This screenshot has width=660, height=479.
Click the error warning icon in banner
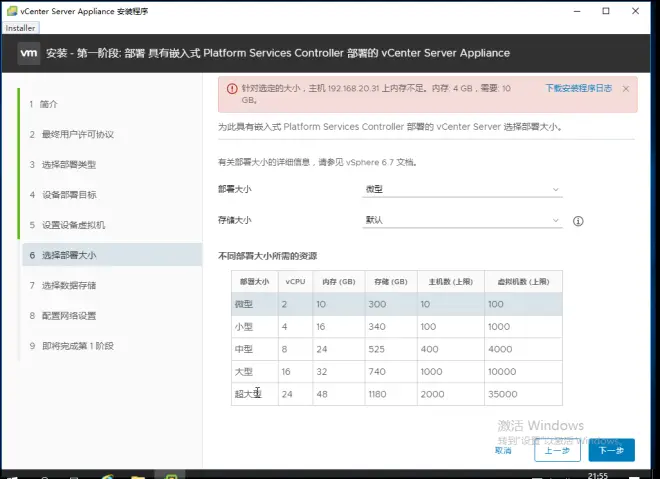pyautogui.click(x=232, y=88)
